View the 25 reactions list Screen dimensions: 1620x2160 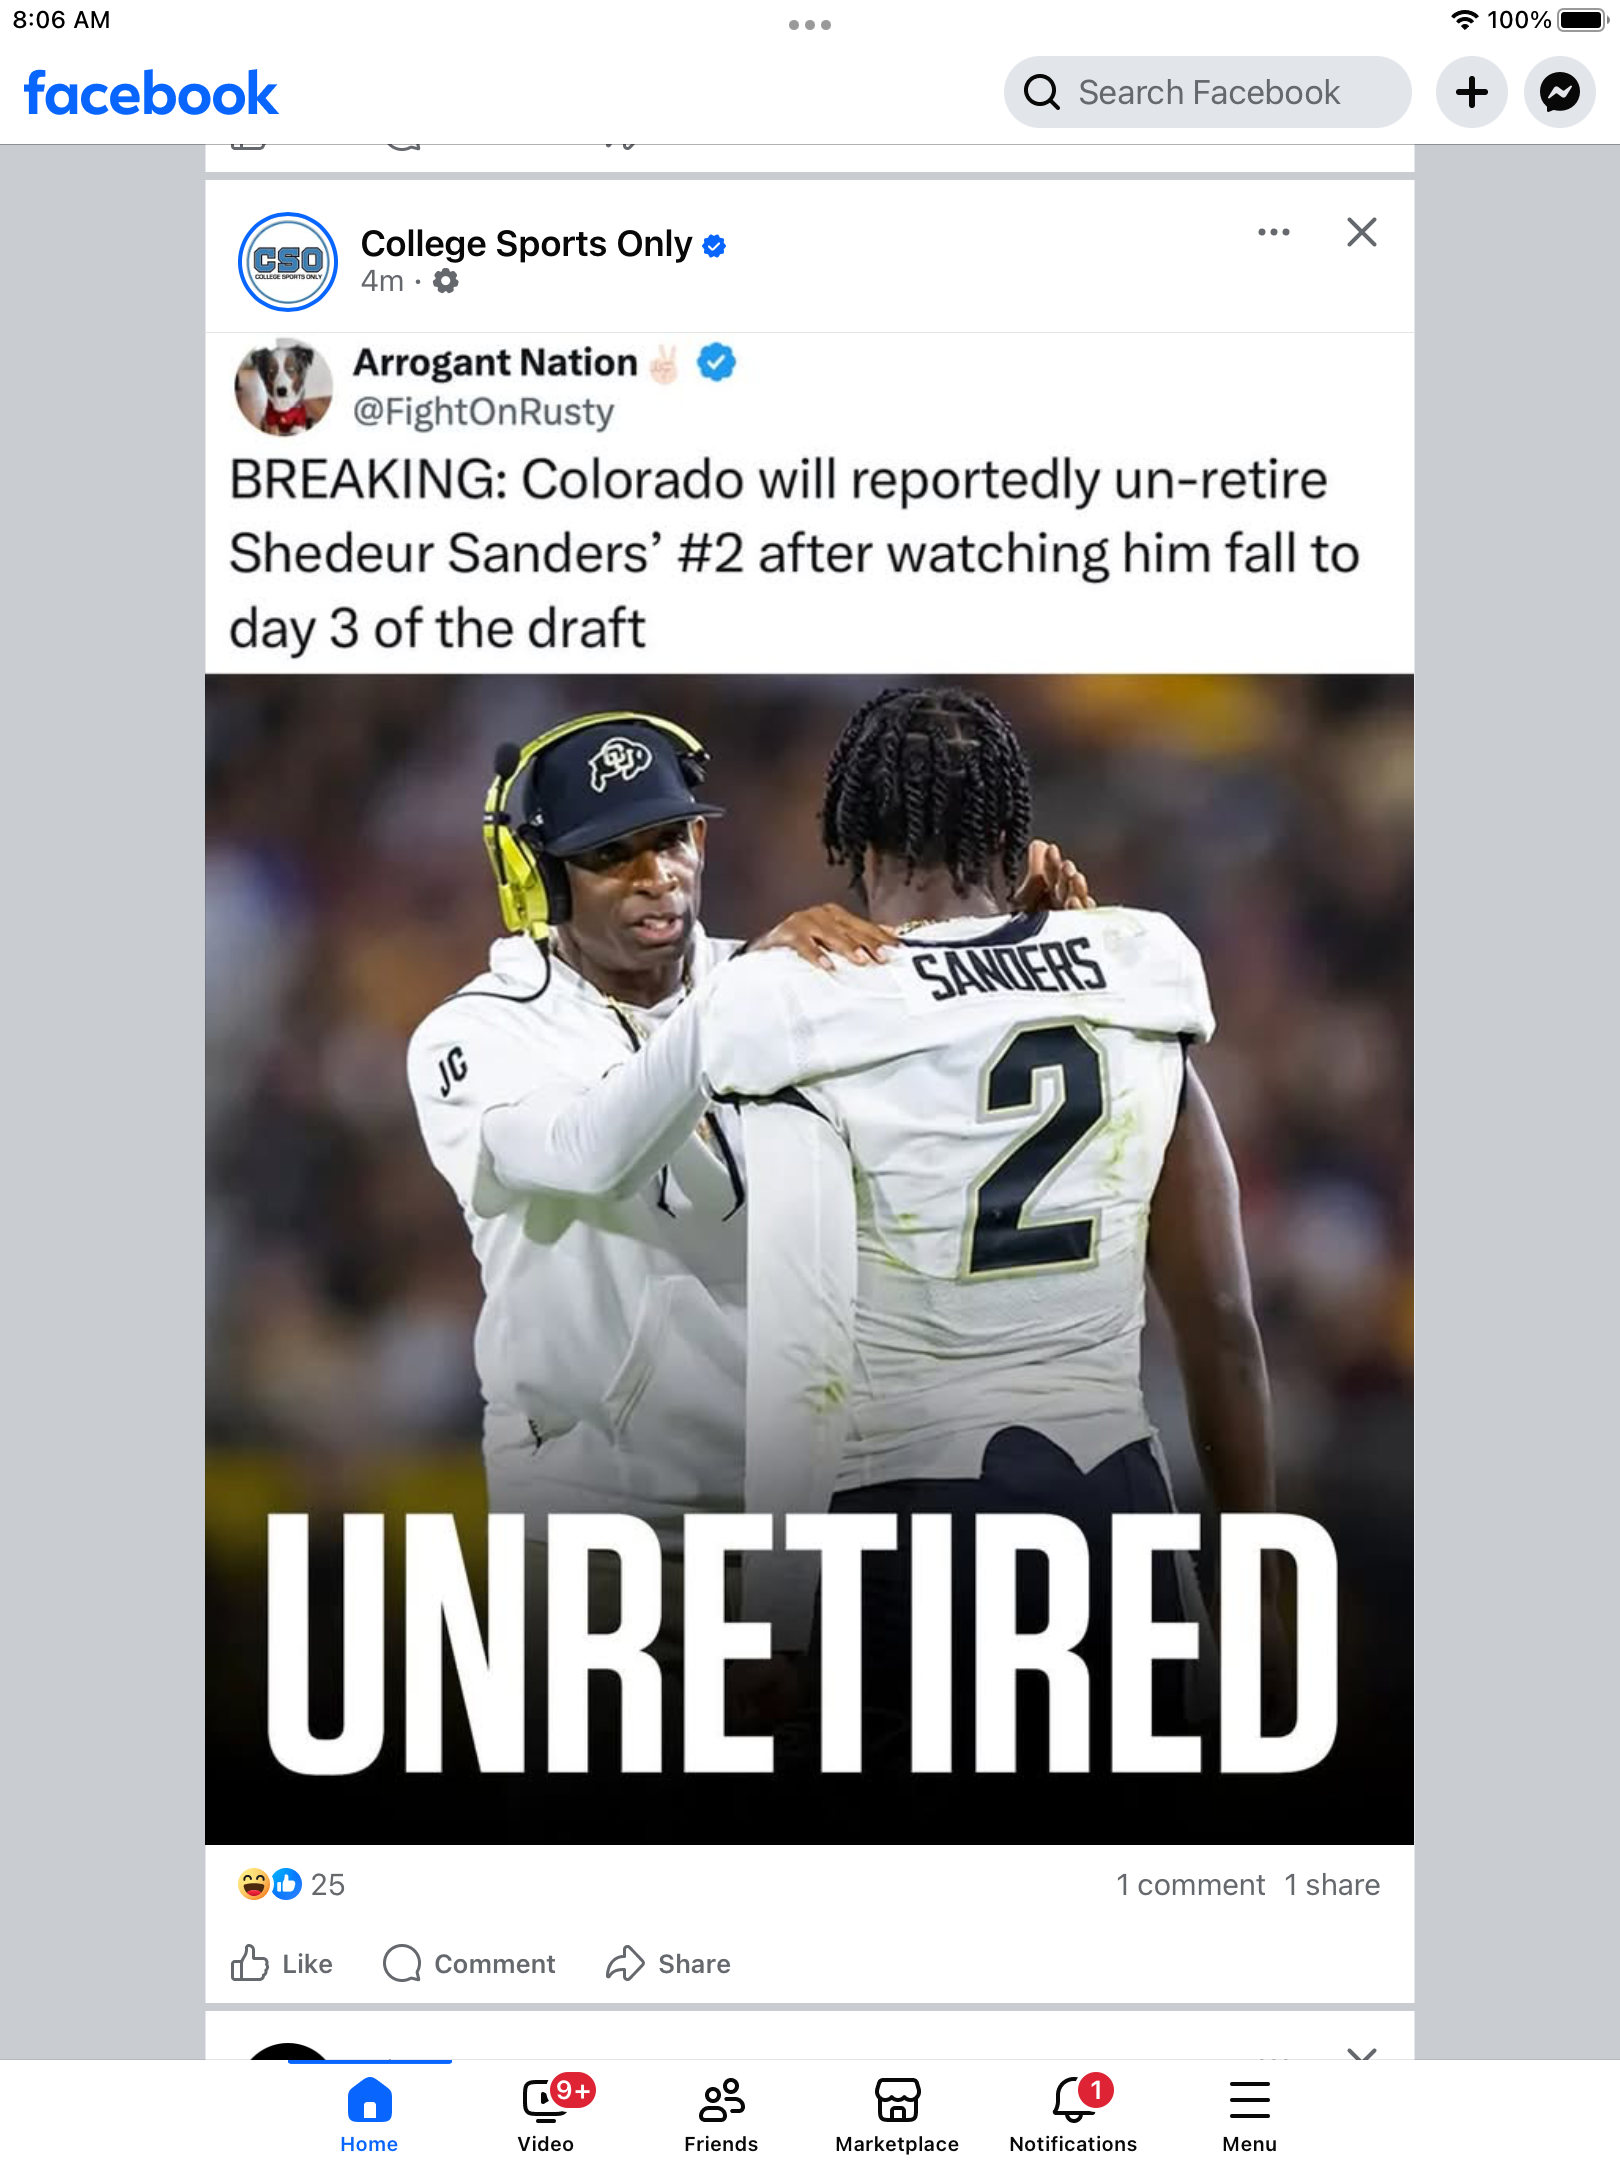[291, 1885]
